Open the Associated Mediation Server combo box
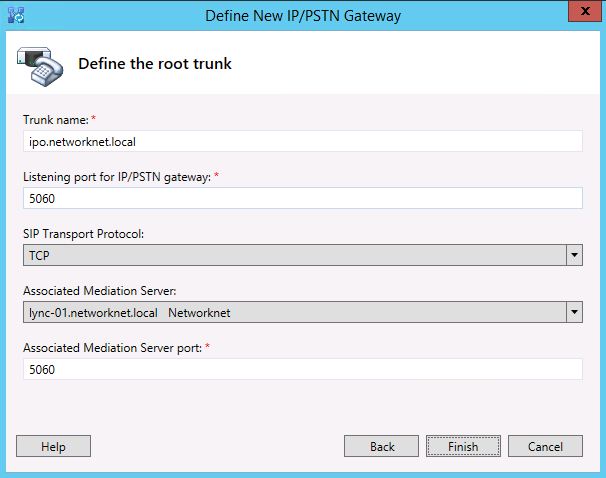 coord(294,313)
